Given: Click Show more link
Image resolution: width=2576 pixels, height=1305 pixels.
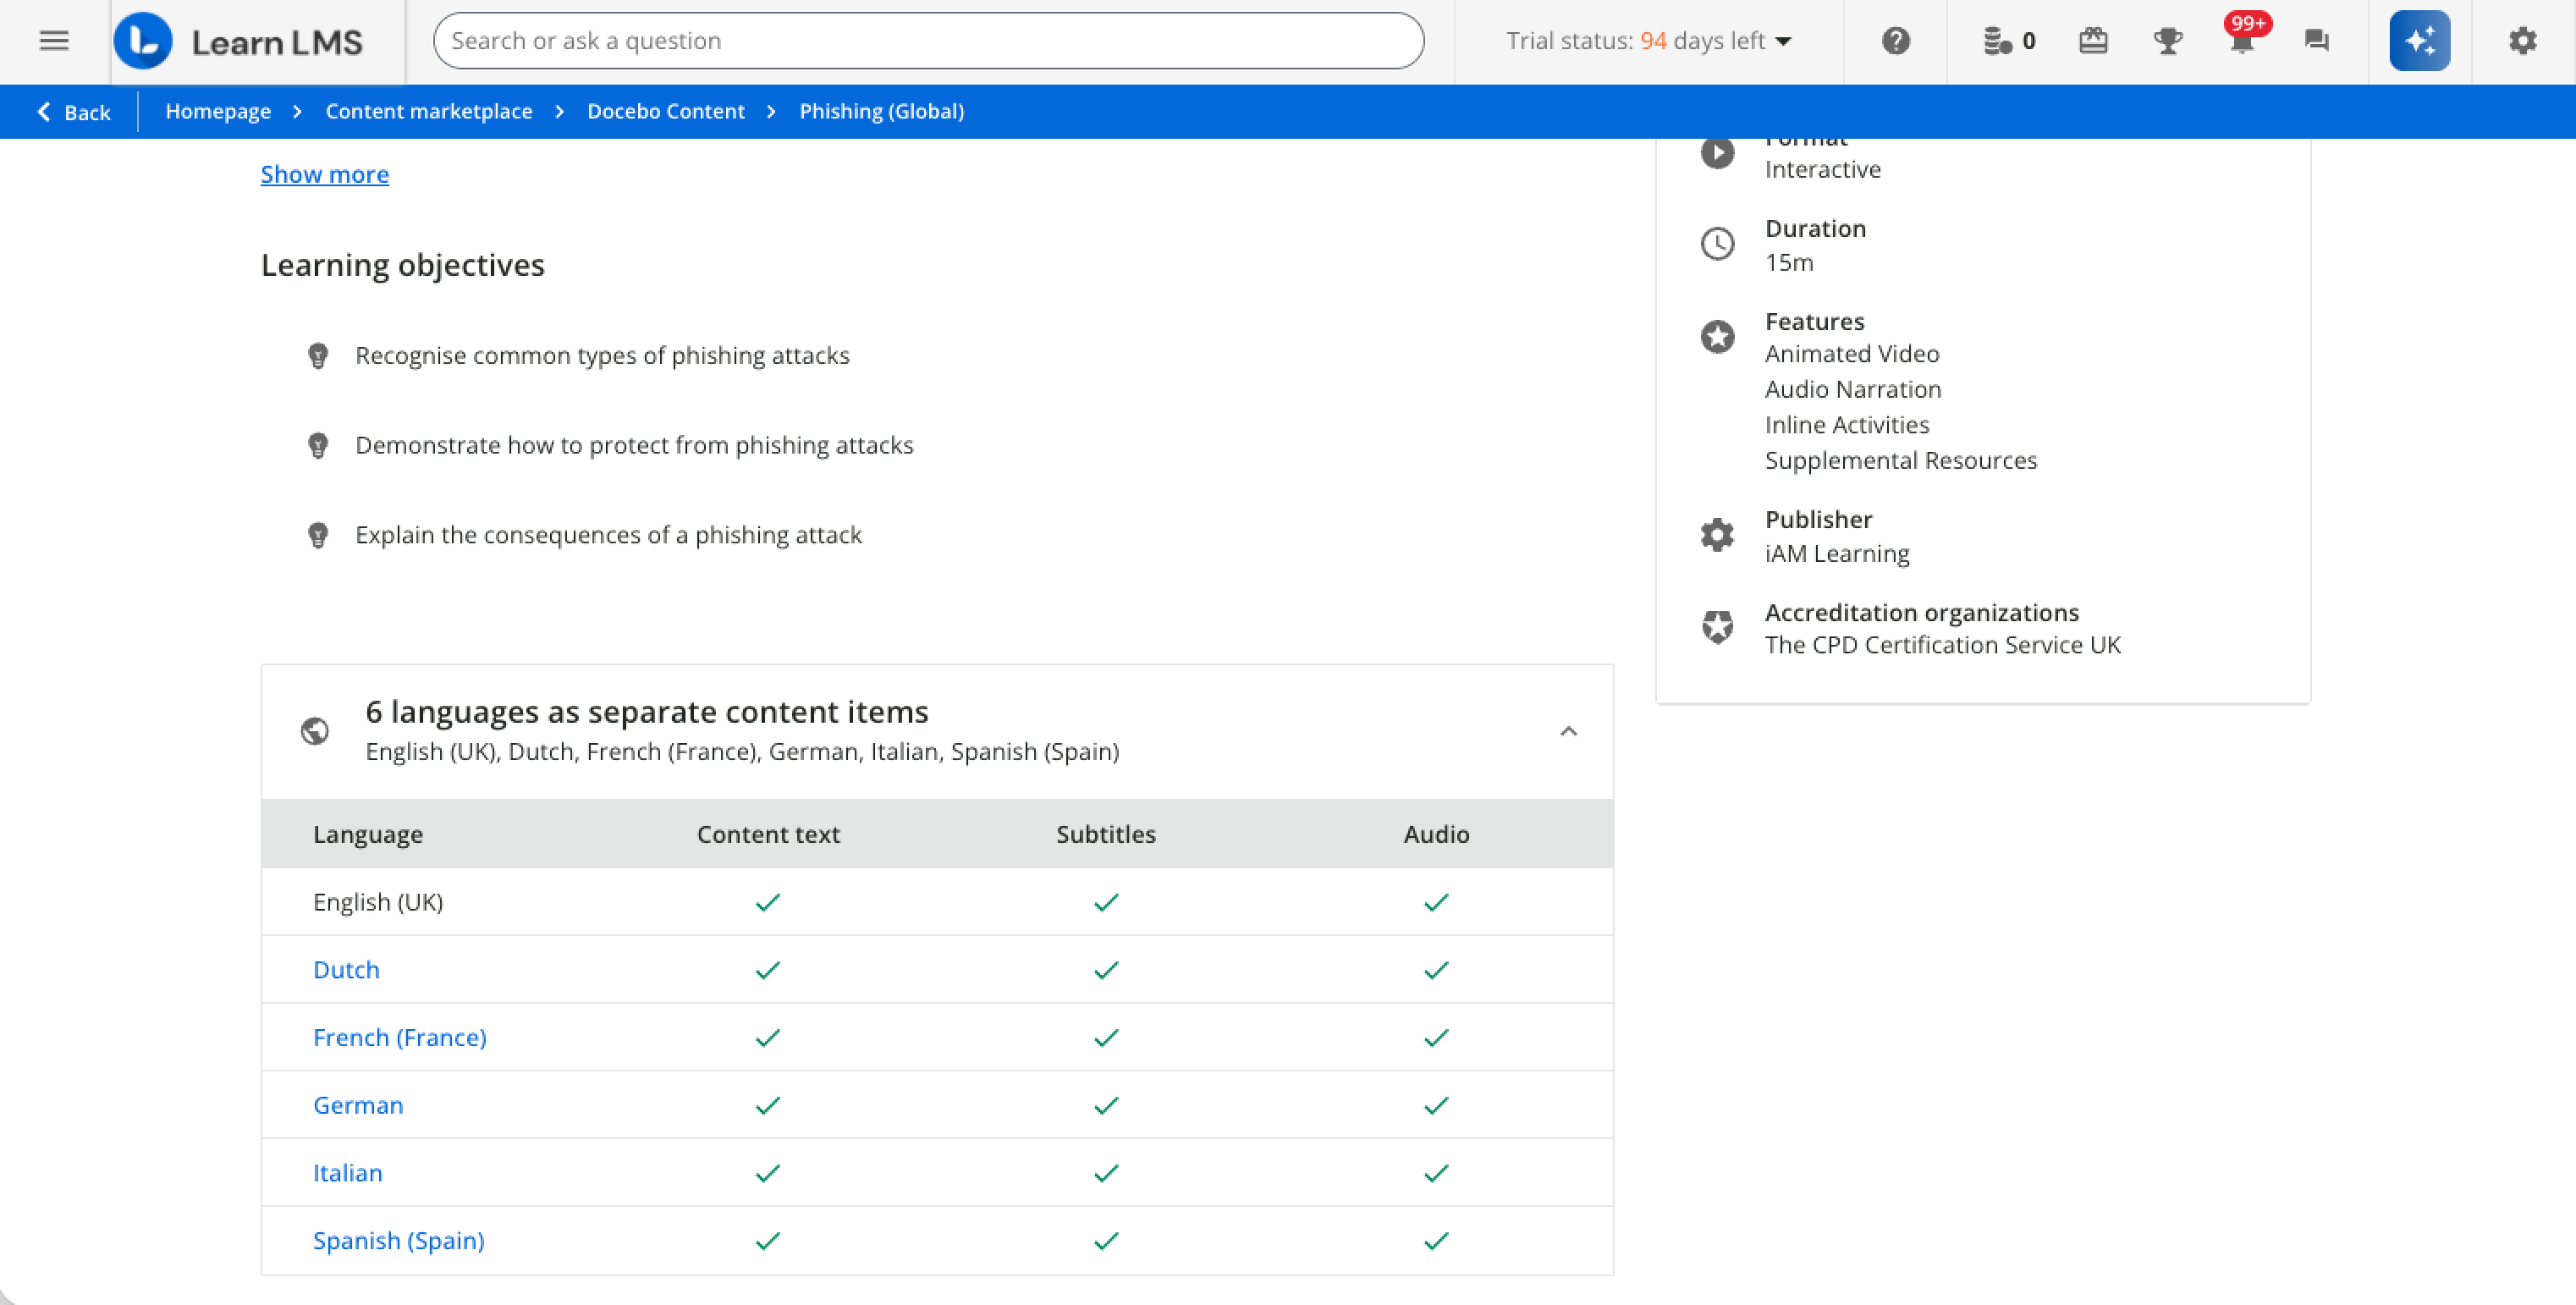Looking at the screenshot, I should pyautogui.click(x=324, y=174).
